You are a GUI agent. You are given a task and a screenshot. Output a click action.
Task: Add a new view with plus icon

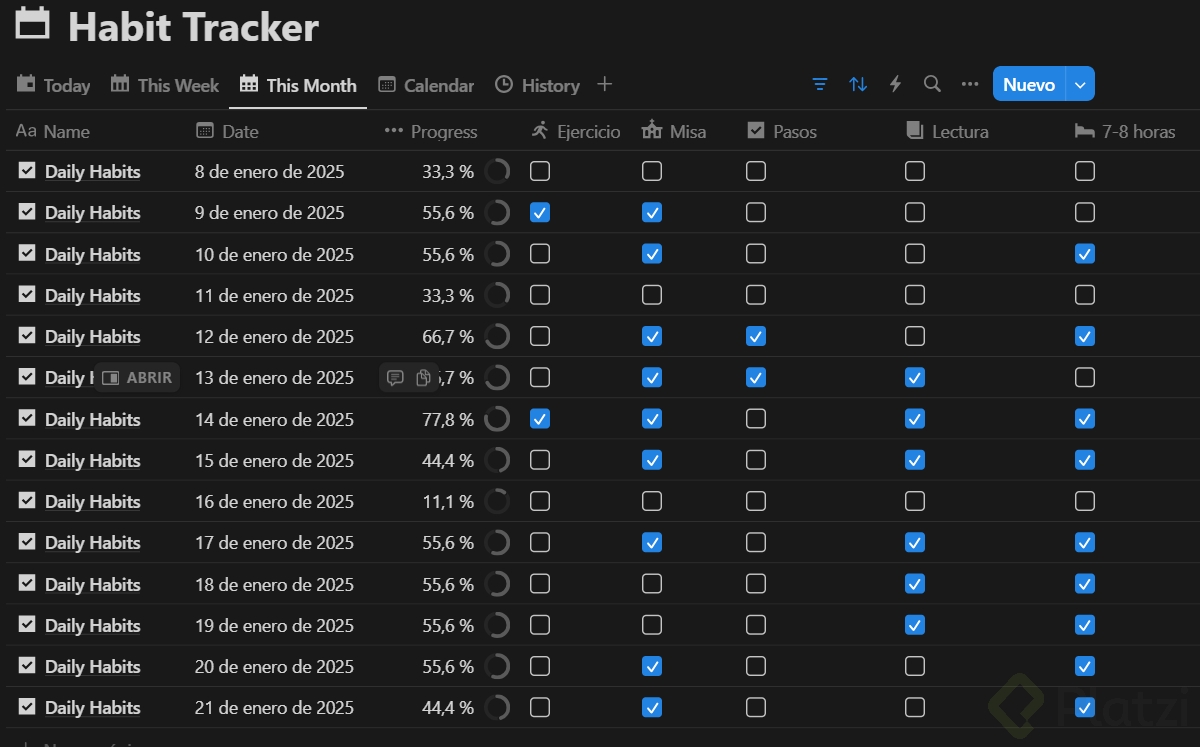click(x=604, y=84)
